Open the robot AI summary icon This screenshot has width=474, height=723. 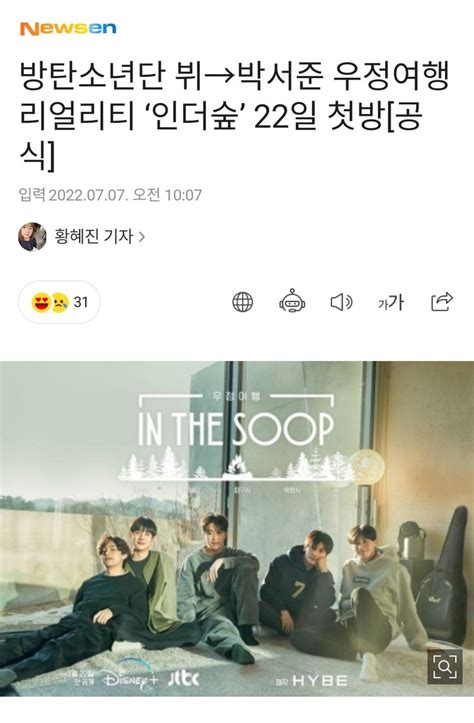[x=292, y=302]
